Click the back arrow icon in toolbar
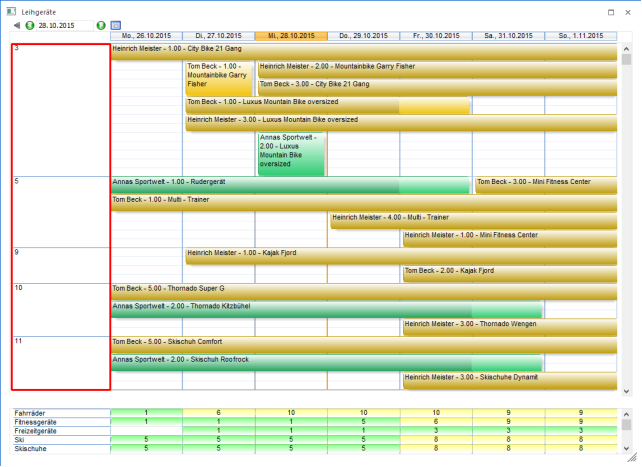Image resolution: width=642 pixels, height=467 pixels. coord(16,24)
